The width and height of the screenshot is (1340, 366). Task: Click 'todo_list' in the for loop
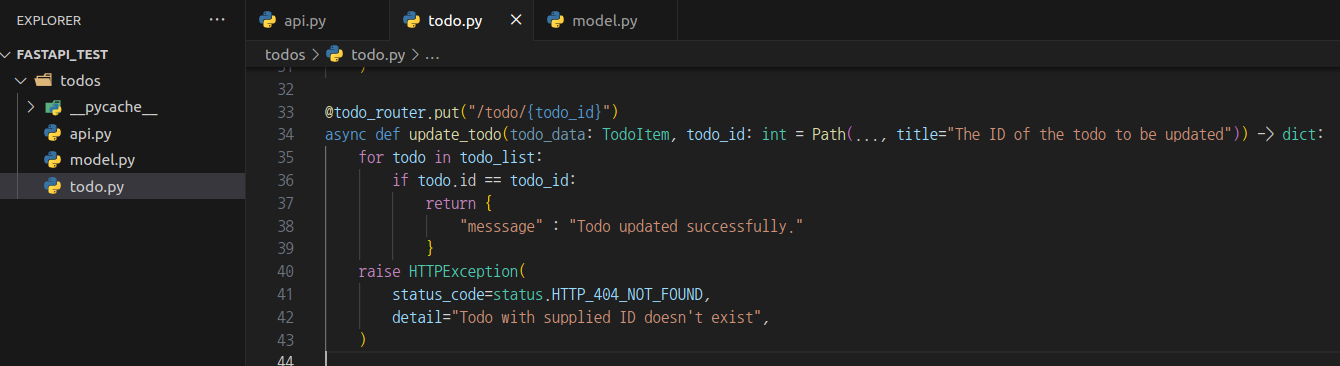(x=498, y=157)
